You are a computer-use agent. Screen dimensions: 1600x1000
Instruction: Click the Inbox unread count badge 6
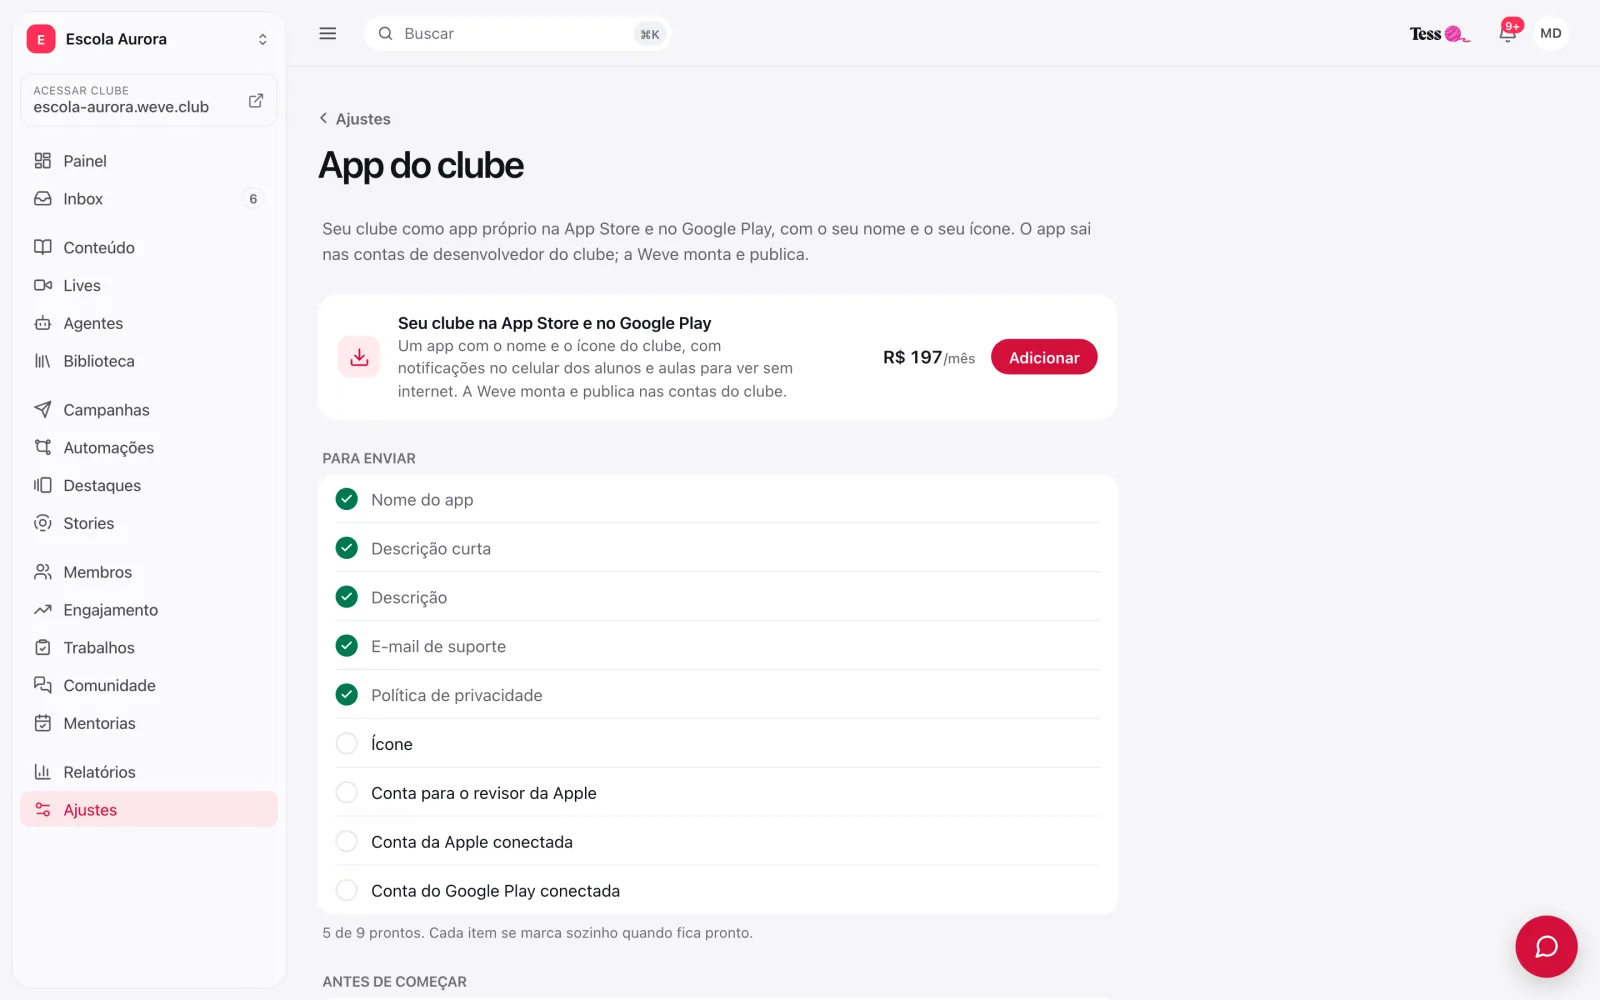pyautogui.click(x=253, y=199)
